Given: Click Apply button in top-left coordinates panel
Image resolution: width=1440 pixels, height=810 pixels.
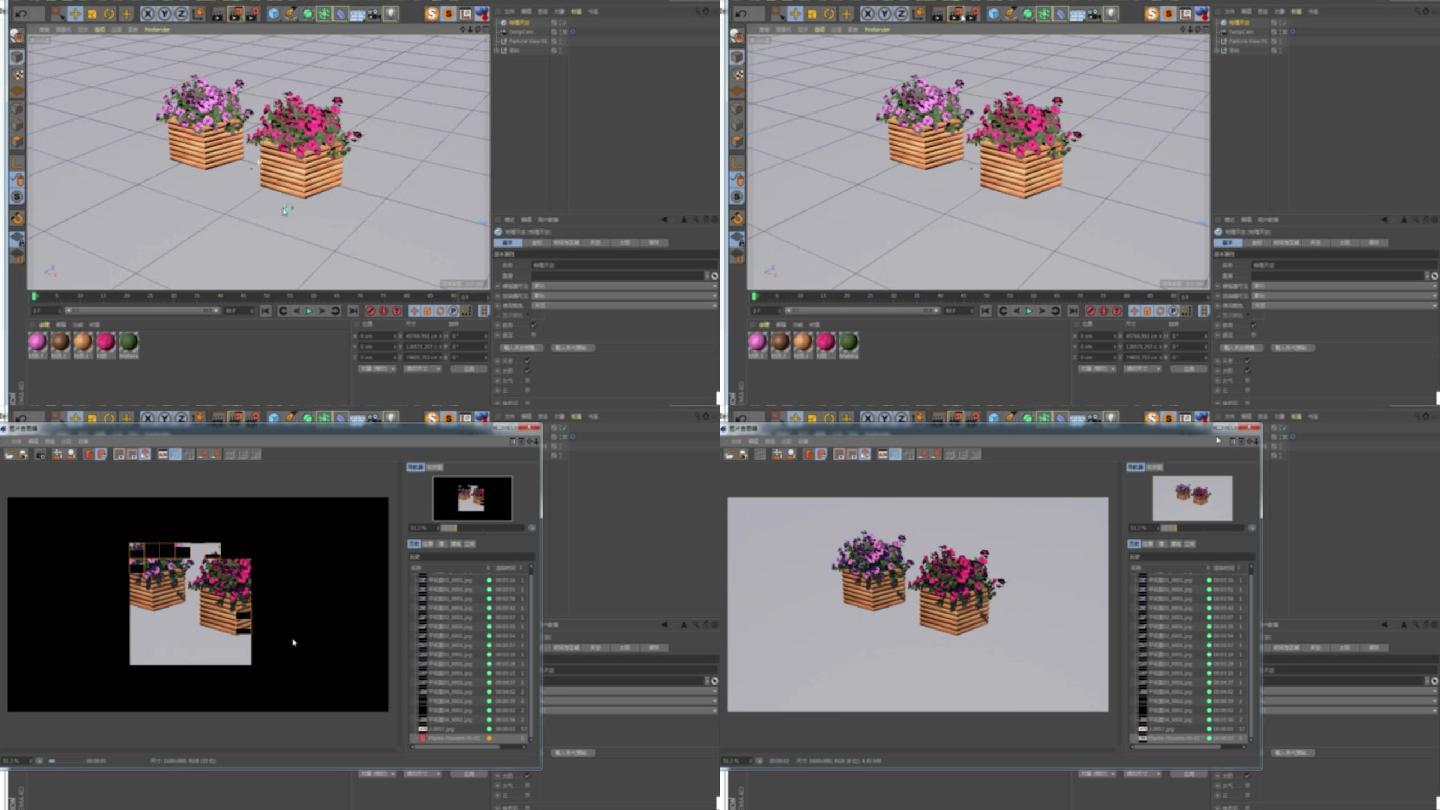Looking at the screenshot, I should pos(468,368).
